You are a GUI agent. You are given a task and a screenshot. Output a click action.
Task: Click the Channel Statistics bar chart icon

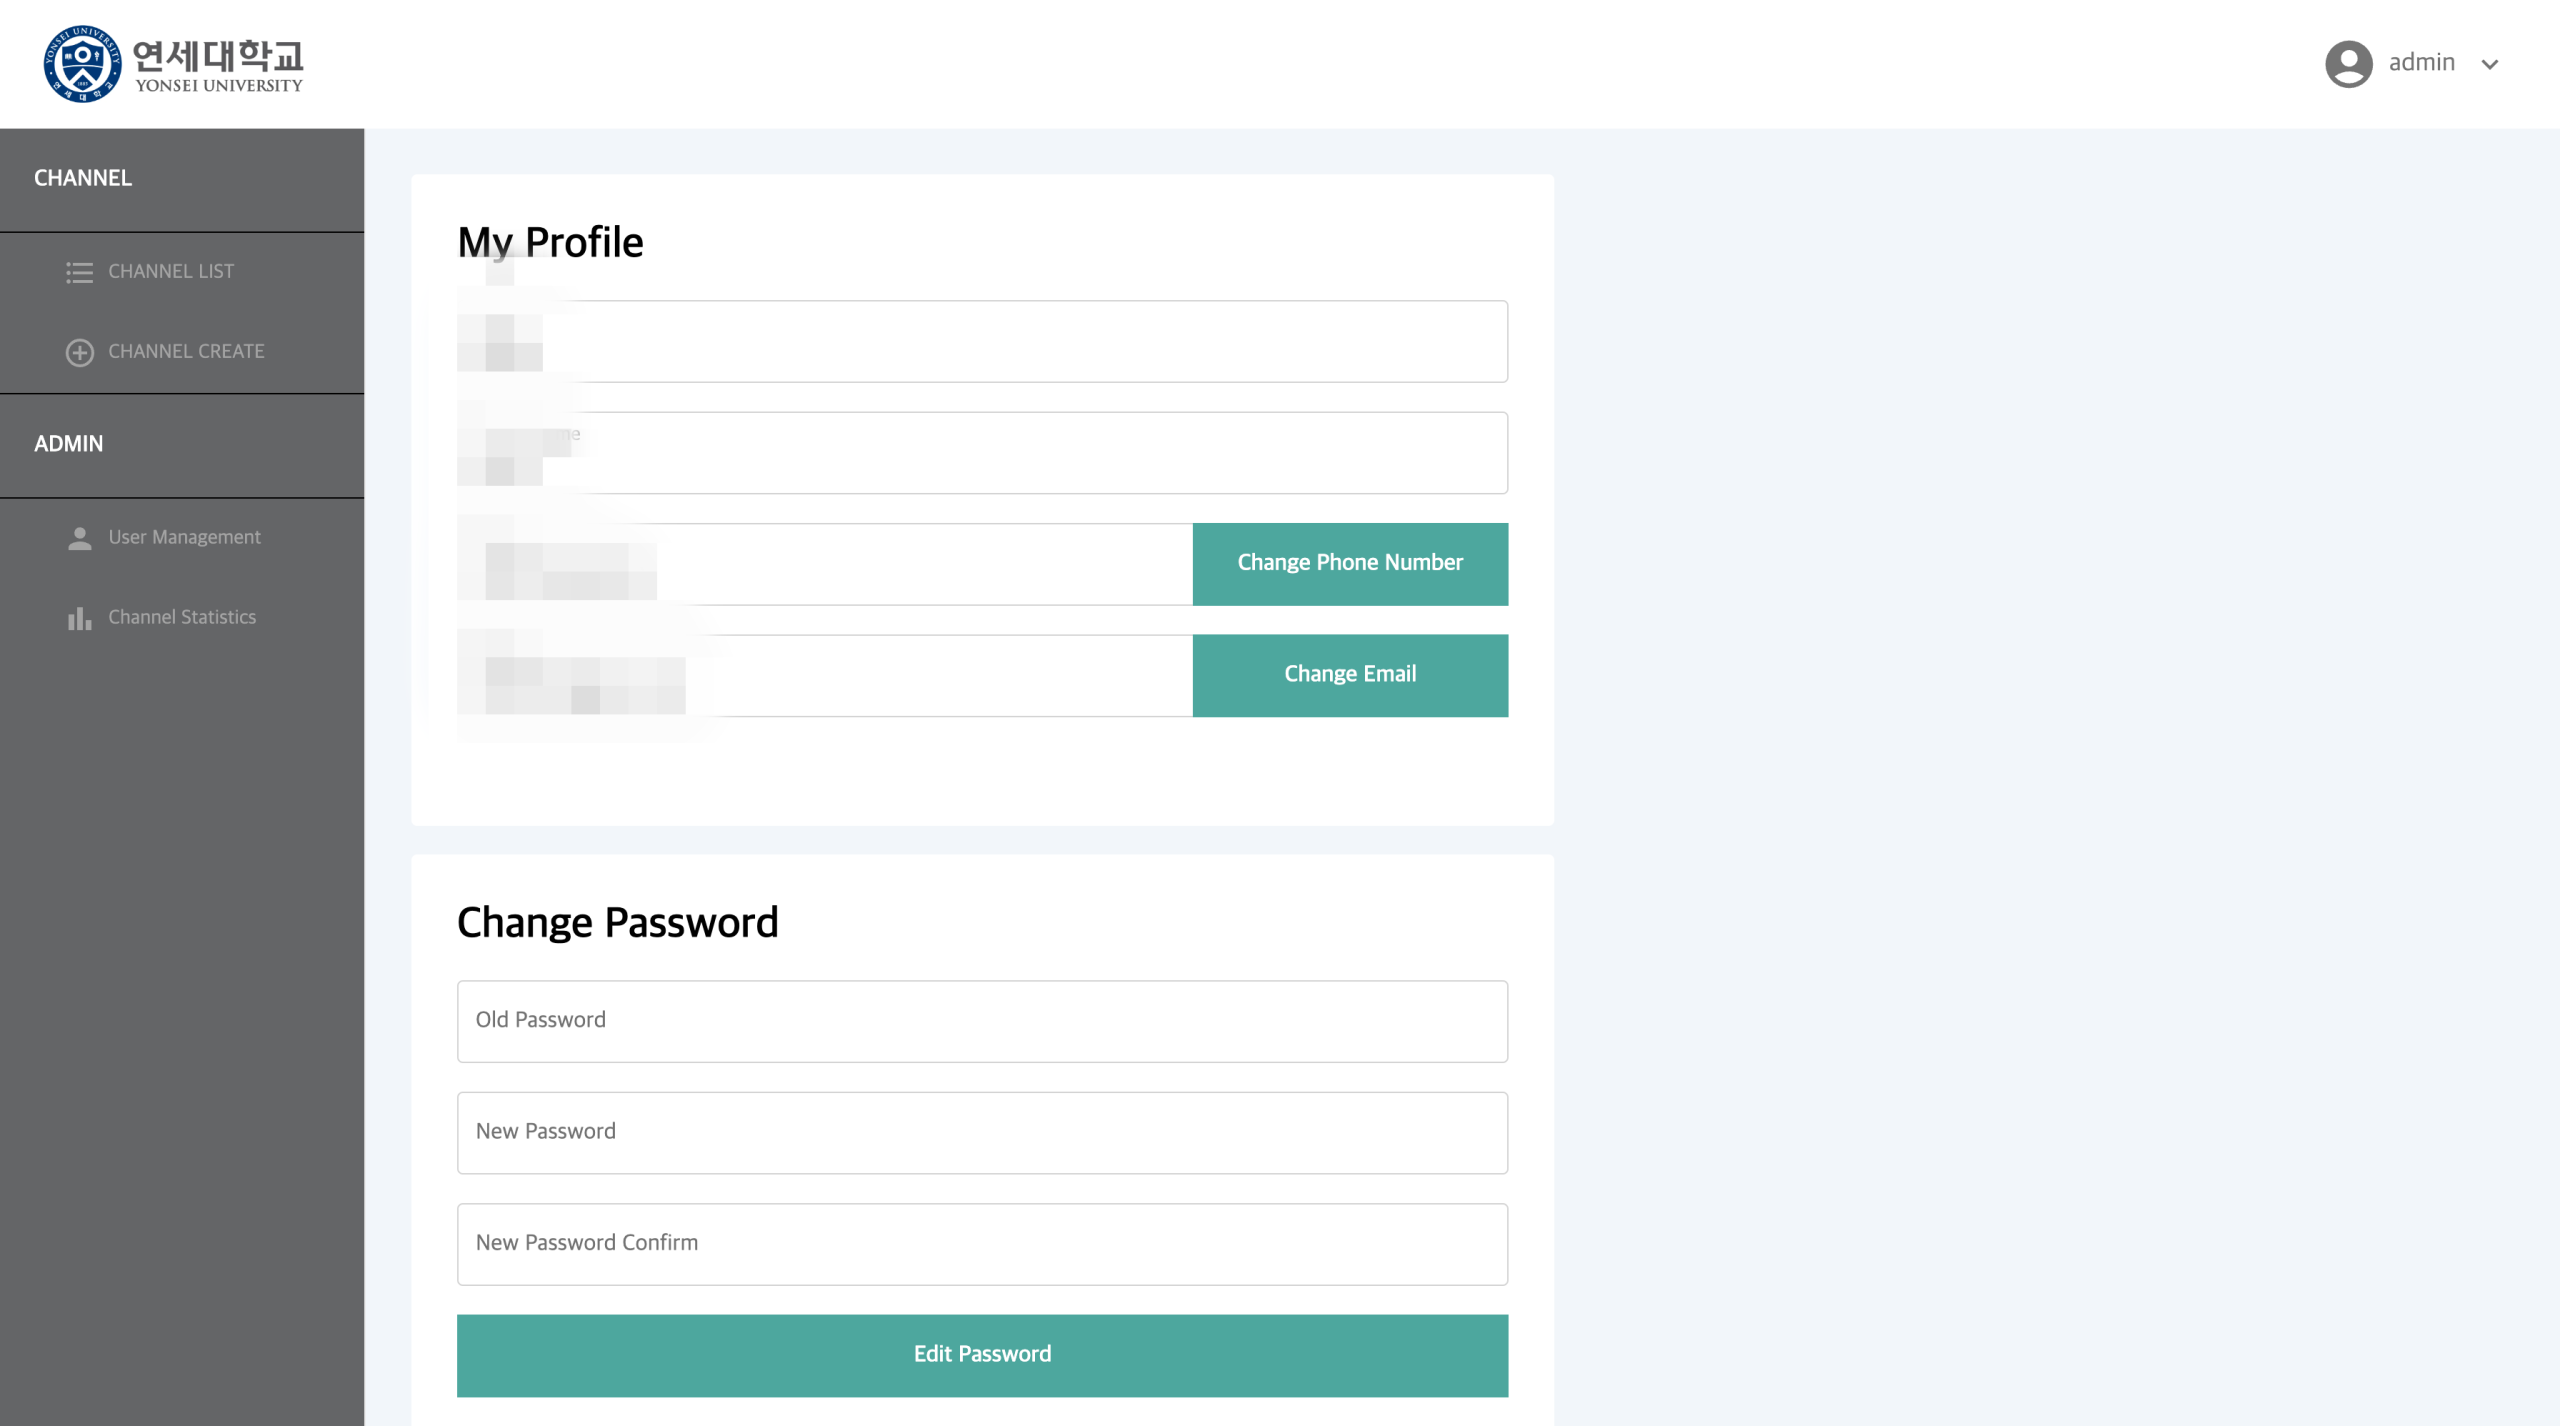point(79,618)
